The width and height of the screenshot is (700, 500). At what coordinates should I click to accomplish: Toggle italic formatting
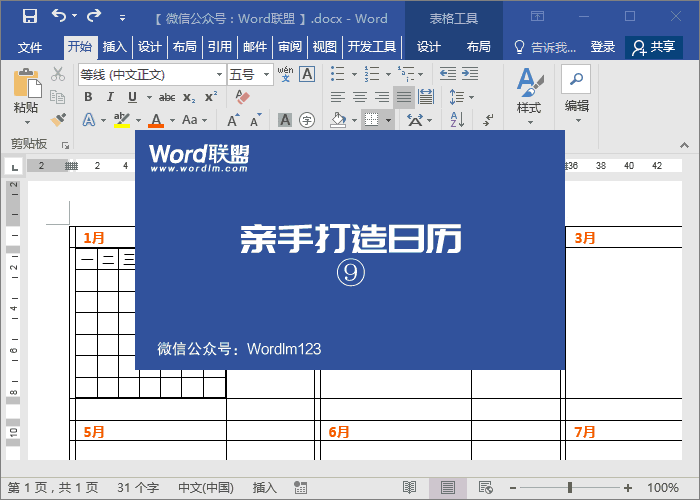pos(110,97)
